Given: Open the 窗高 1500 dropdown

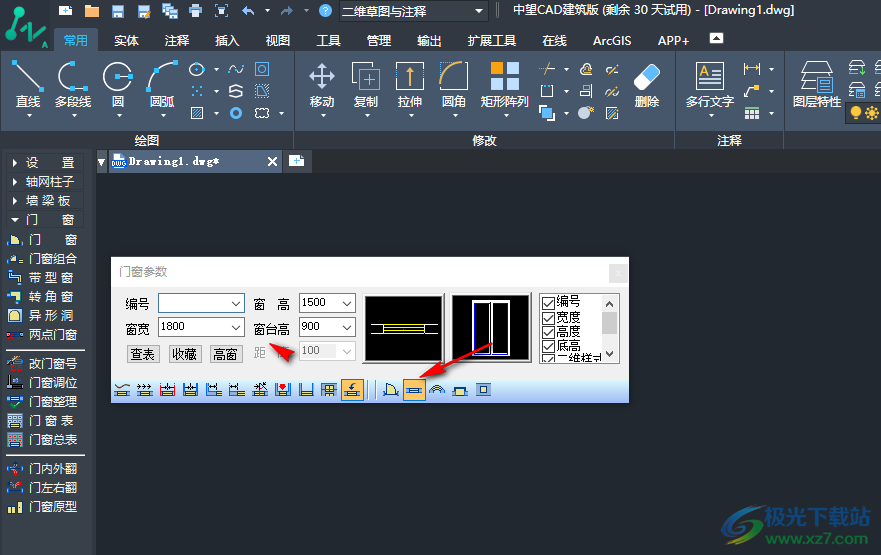Looking at the screenshot, I should point(347,303).
